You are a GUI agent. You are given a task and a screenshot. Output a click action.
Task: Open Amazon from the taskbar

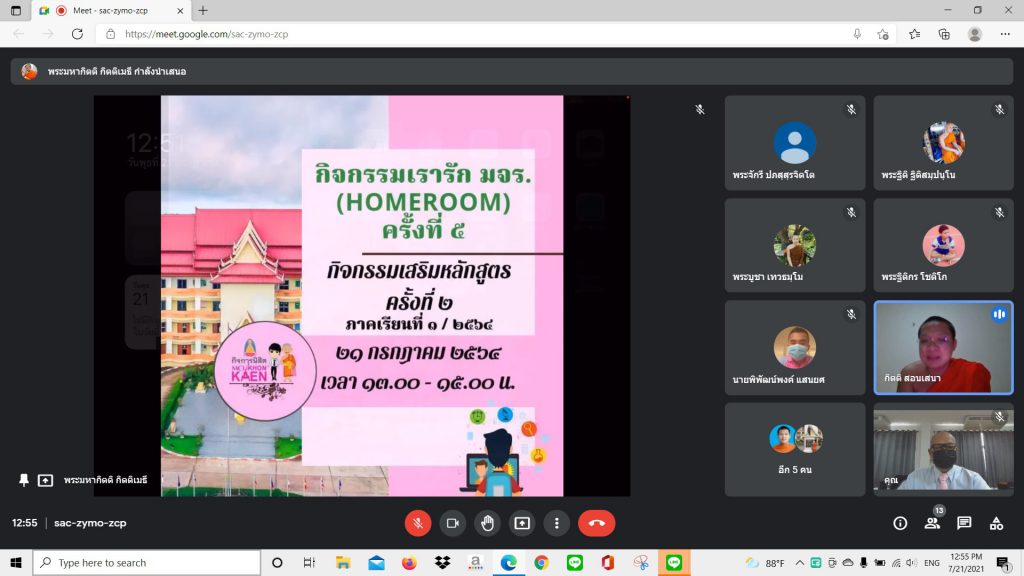[x=475, y=562]
